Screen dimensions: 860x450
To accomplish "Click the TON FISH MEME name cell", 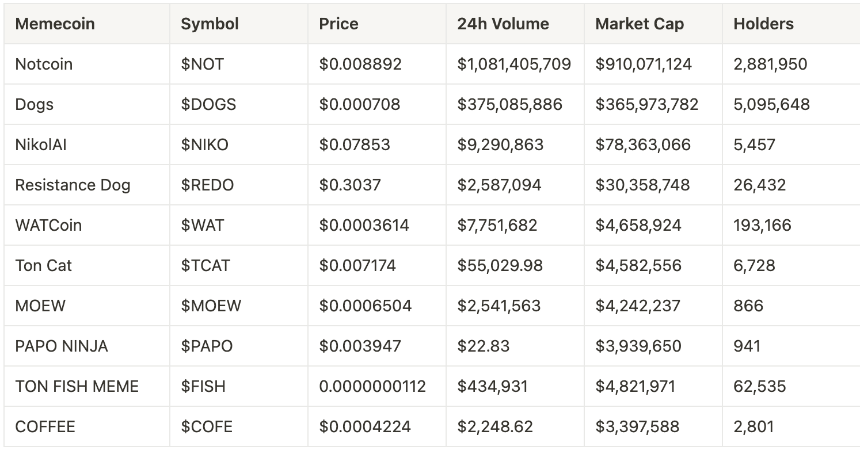I will [77, 386].
